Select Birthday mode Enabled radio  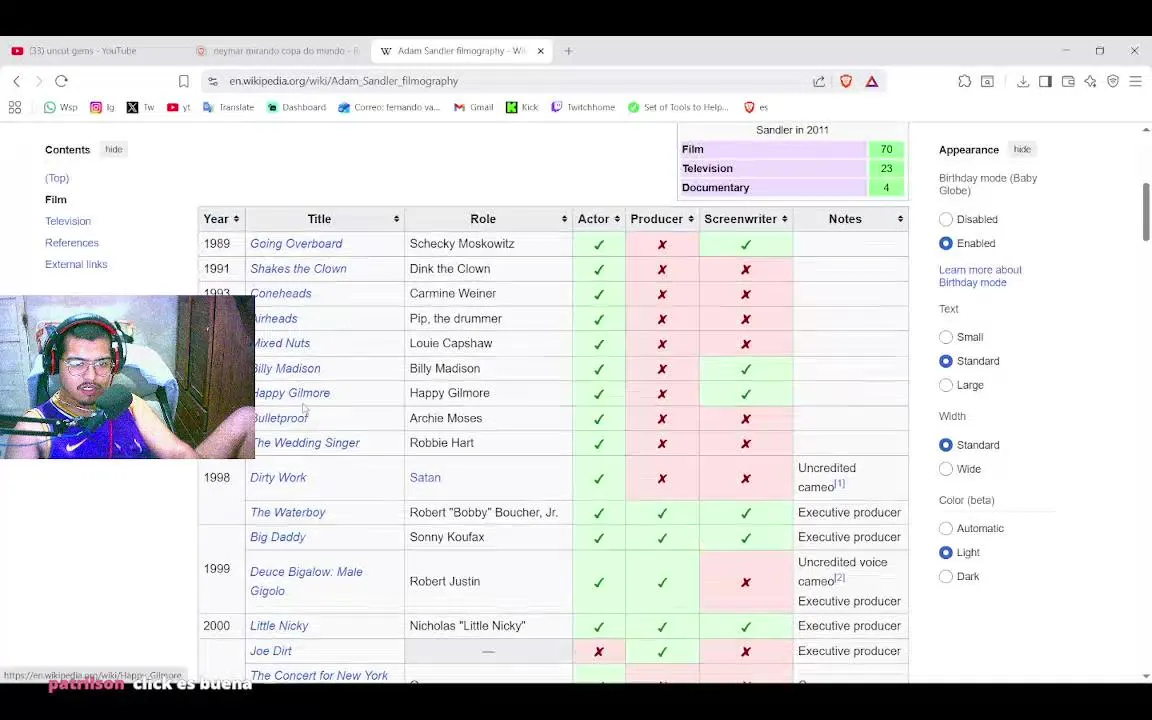point(946,243)
